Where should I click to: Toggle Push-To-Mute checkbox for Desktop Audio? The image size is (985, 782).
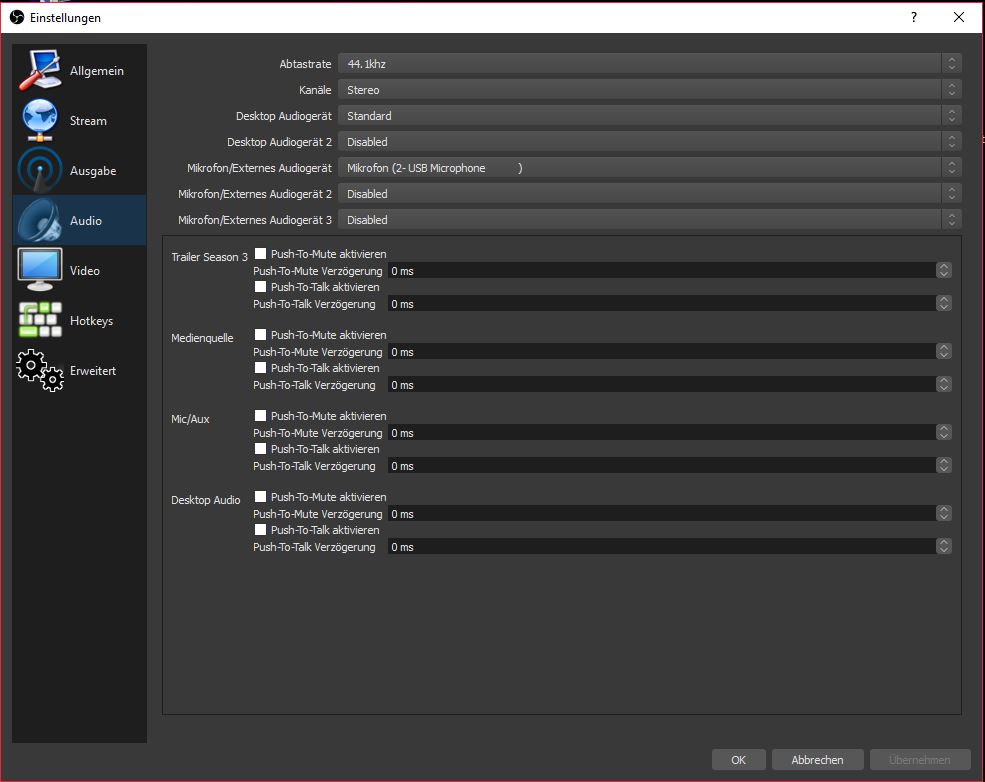click(x=261, y=497)
